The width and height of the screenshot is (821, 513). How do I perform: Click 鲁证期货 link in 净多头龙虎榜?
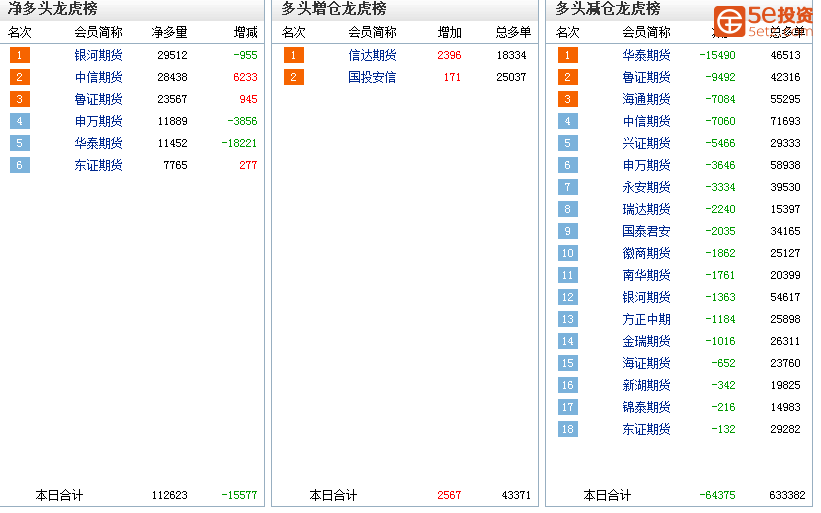point(98,99)
